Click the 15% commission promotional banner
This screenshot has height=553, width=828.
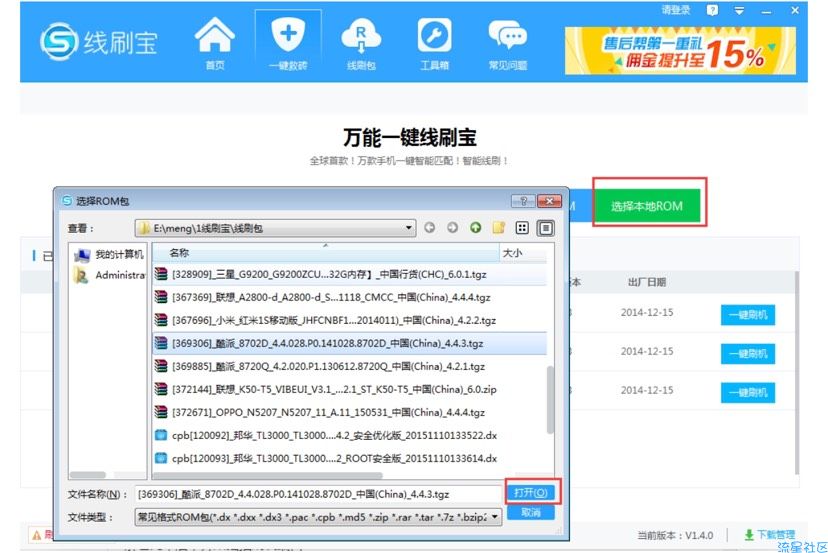click(680, 51)
